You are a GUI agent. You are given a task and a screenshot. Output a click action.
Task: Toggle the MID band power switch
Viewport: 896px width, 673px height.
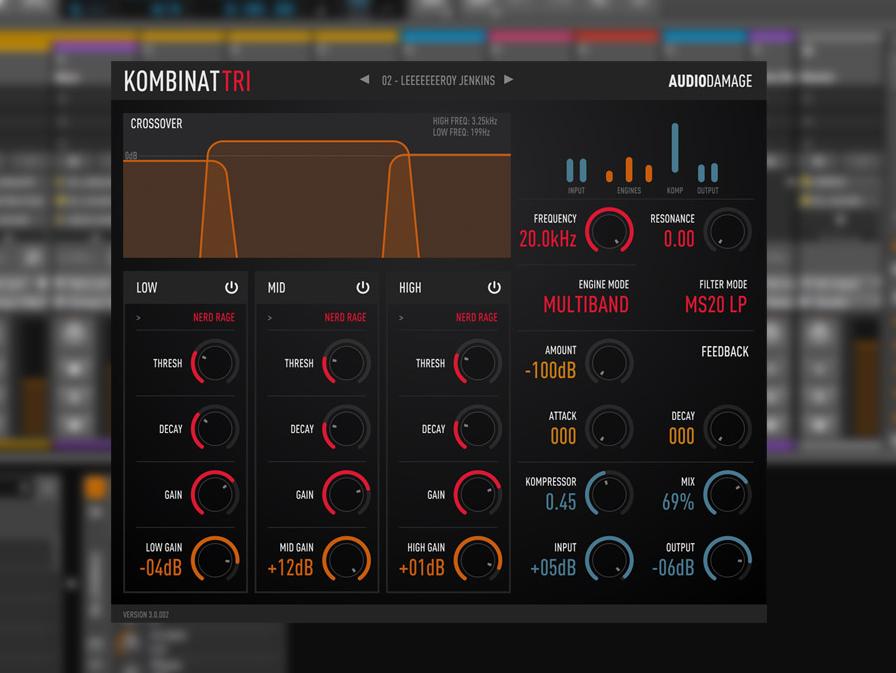[362, 287]
